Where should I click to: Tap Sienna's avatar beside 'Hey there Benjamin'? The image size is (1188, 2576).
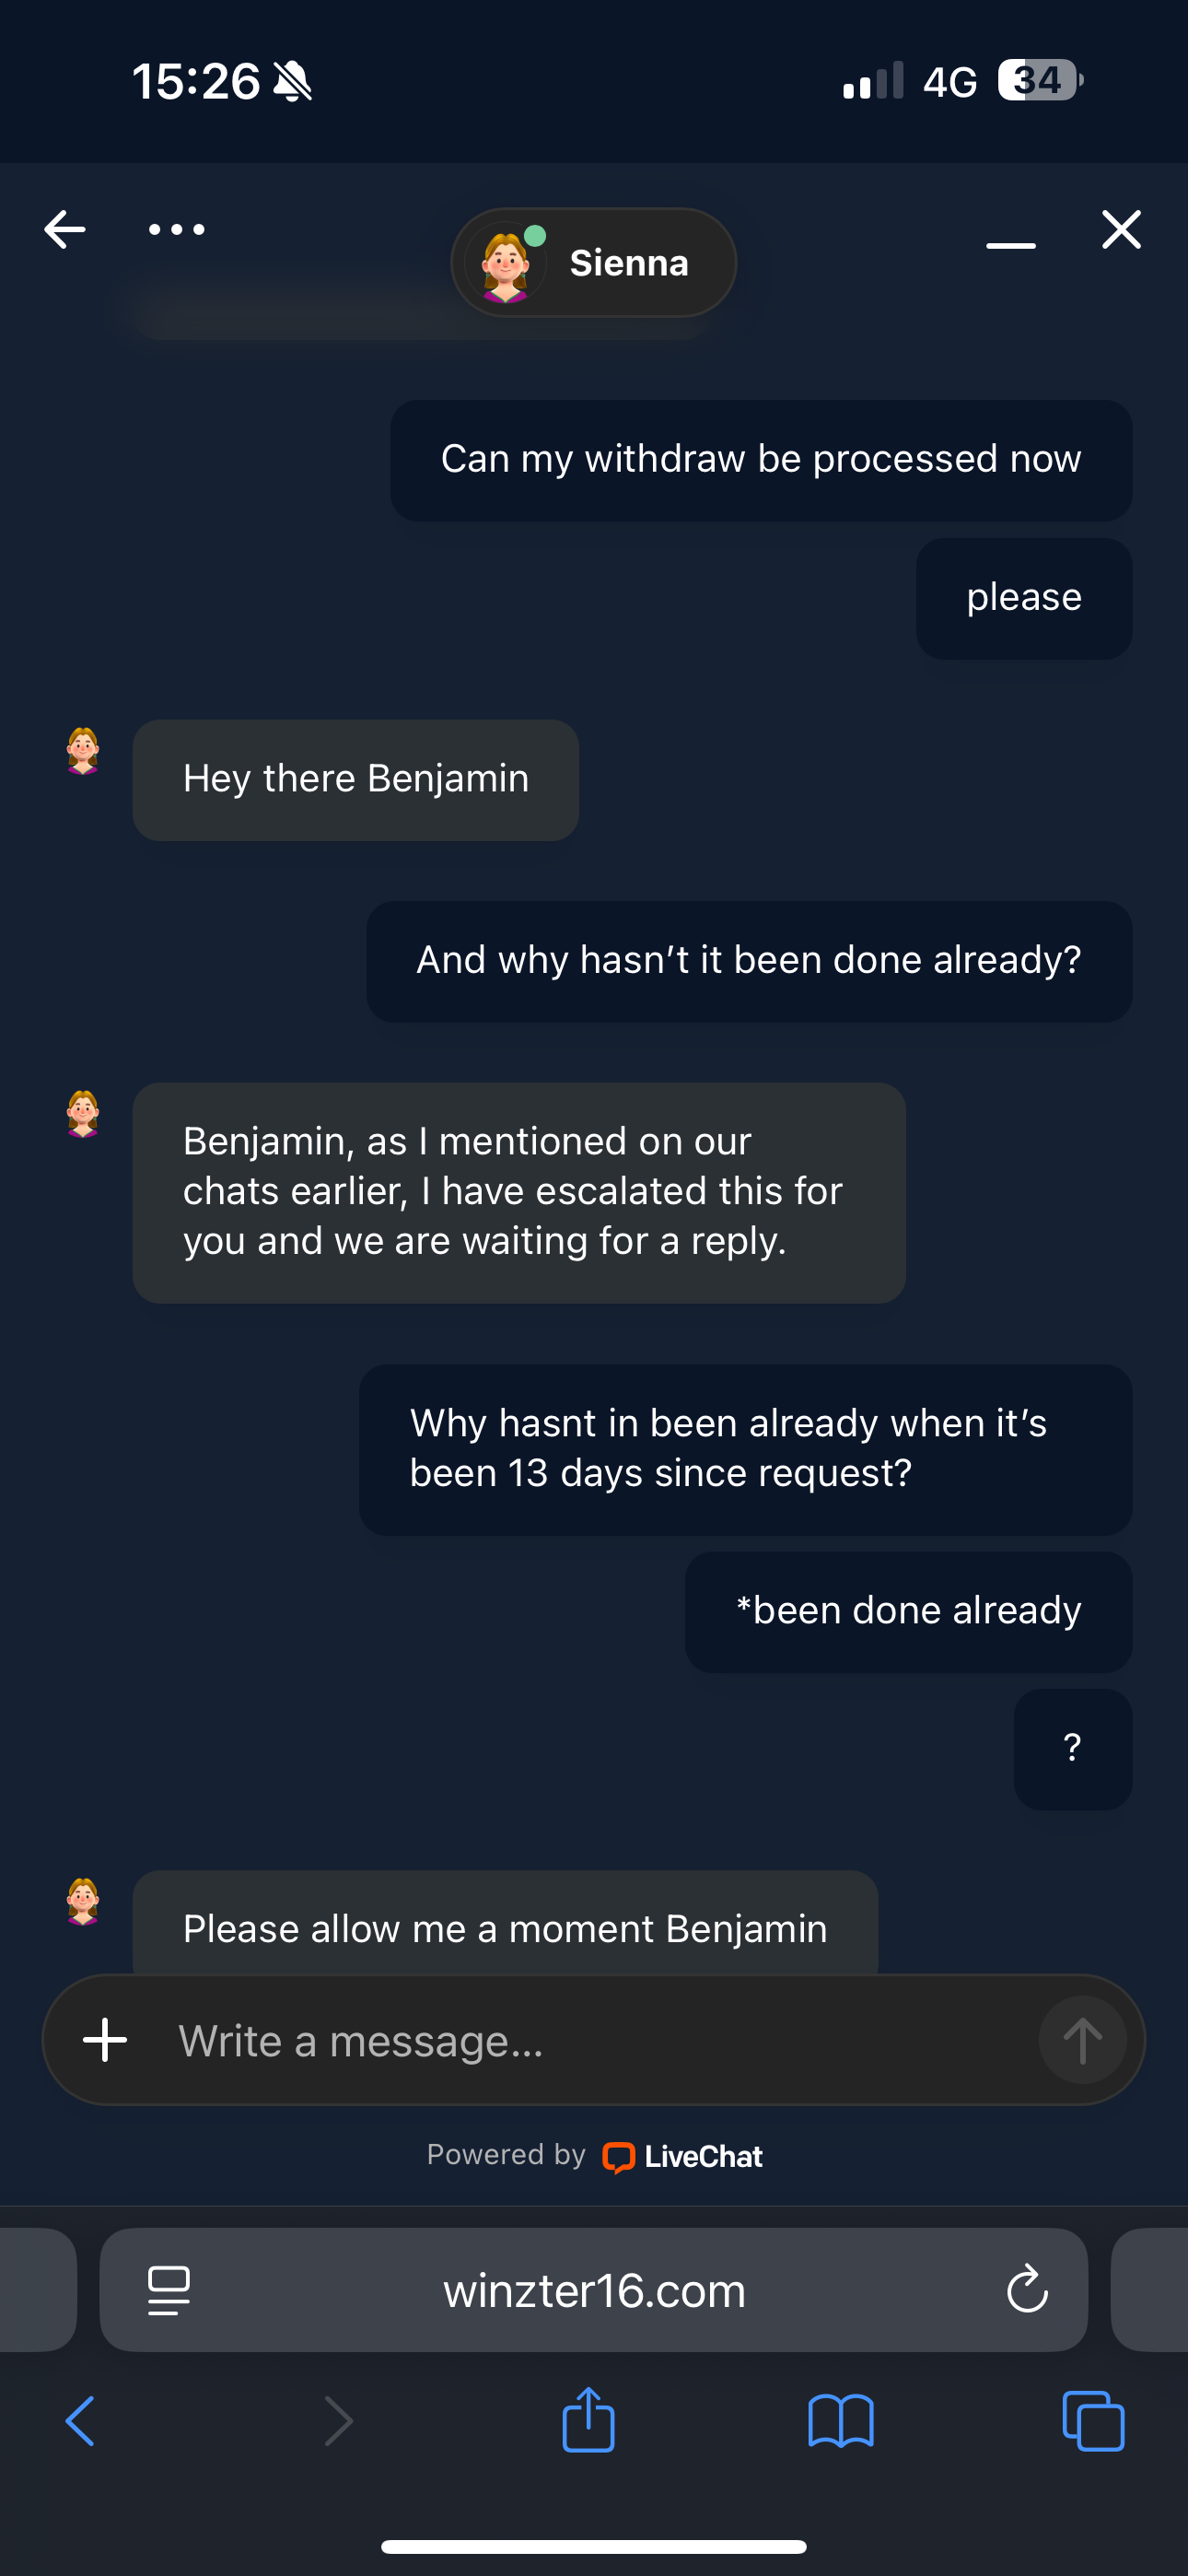(83, 751)
